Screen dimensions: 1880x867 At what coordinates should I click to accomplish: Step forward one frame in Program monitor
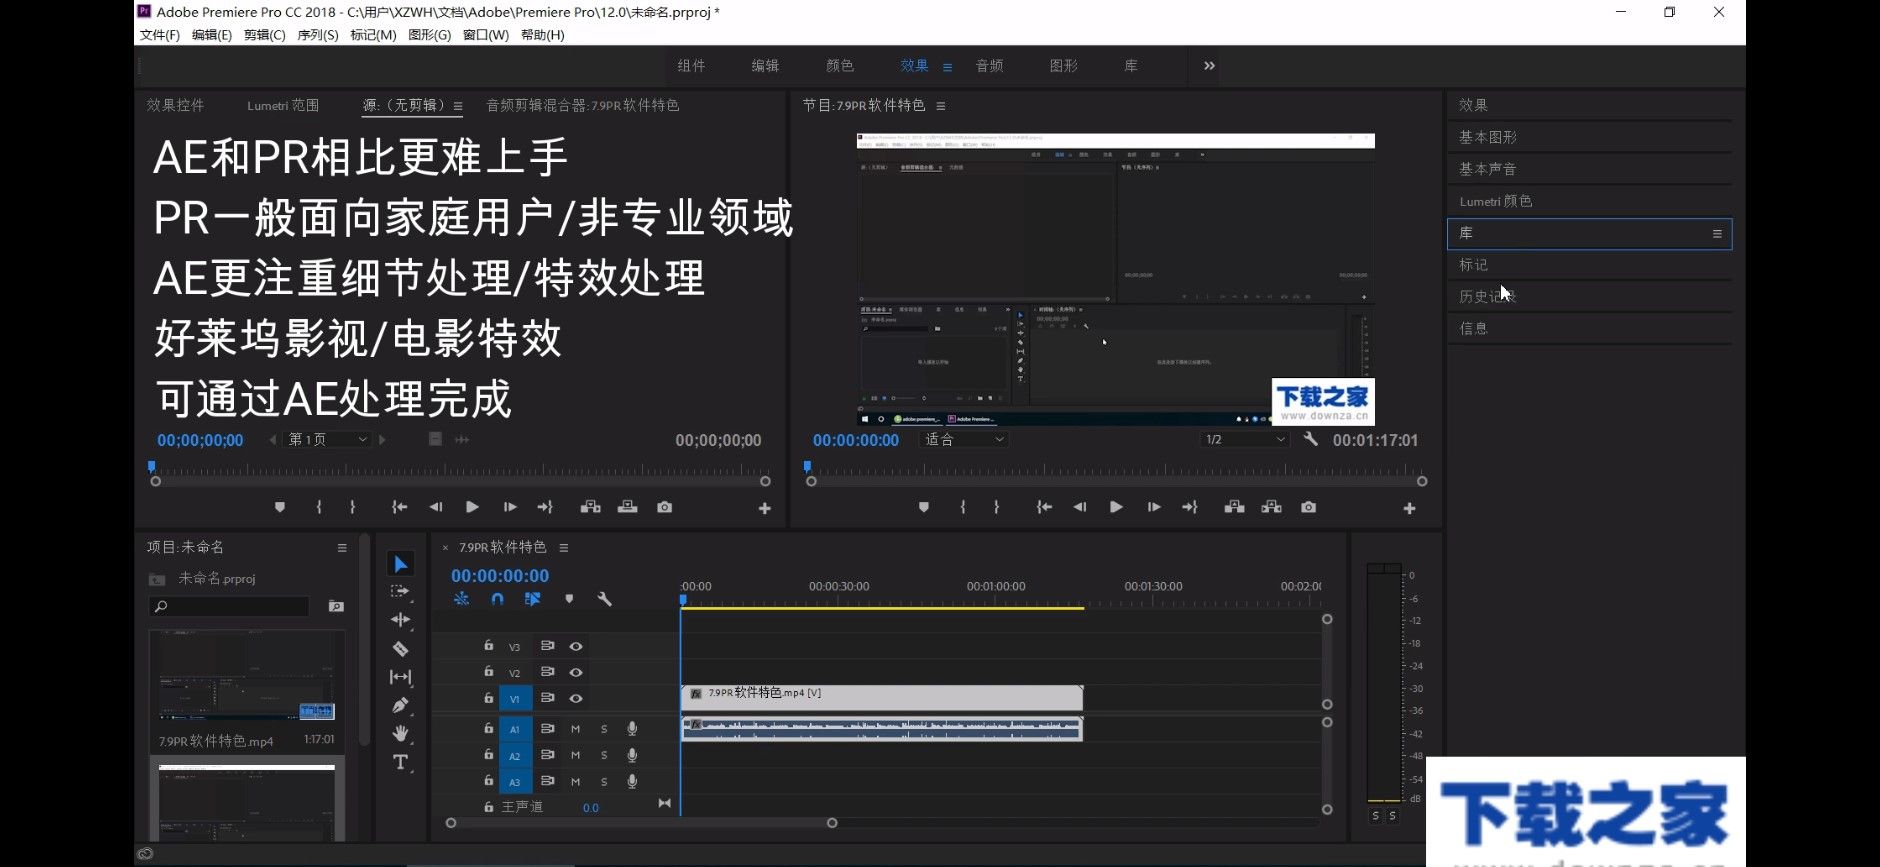pyautogui.click(x=1153, y=507)
